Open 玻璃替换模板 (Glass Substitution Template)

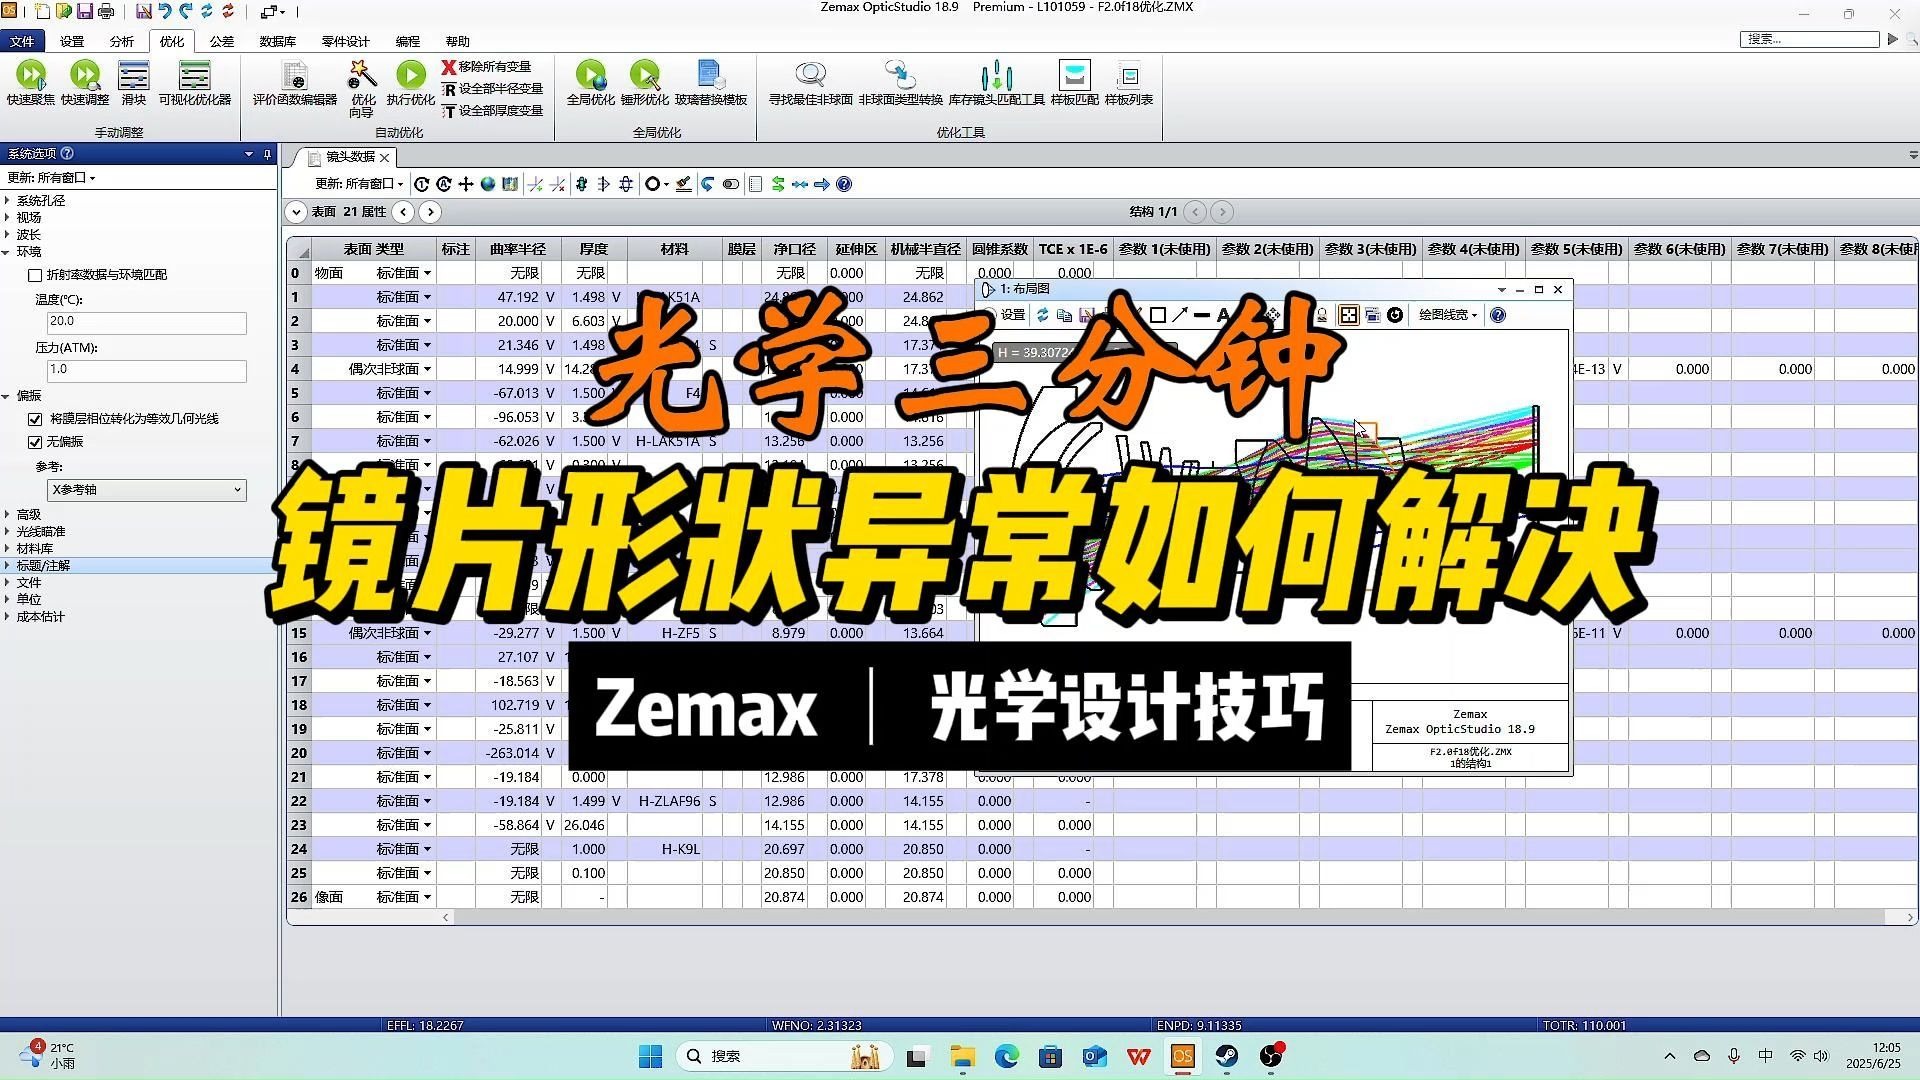(711, 85)
